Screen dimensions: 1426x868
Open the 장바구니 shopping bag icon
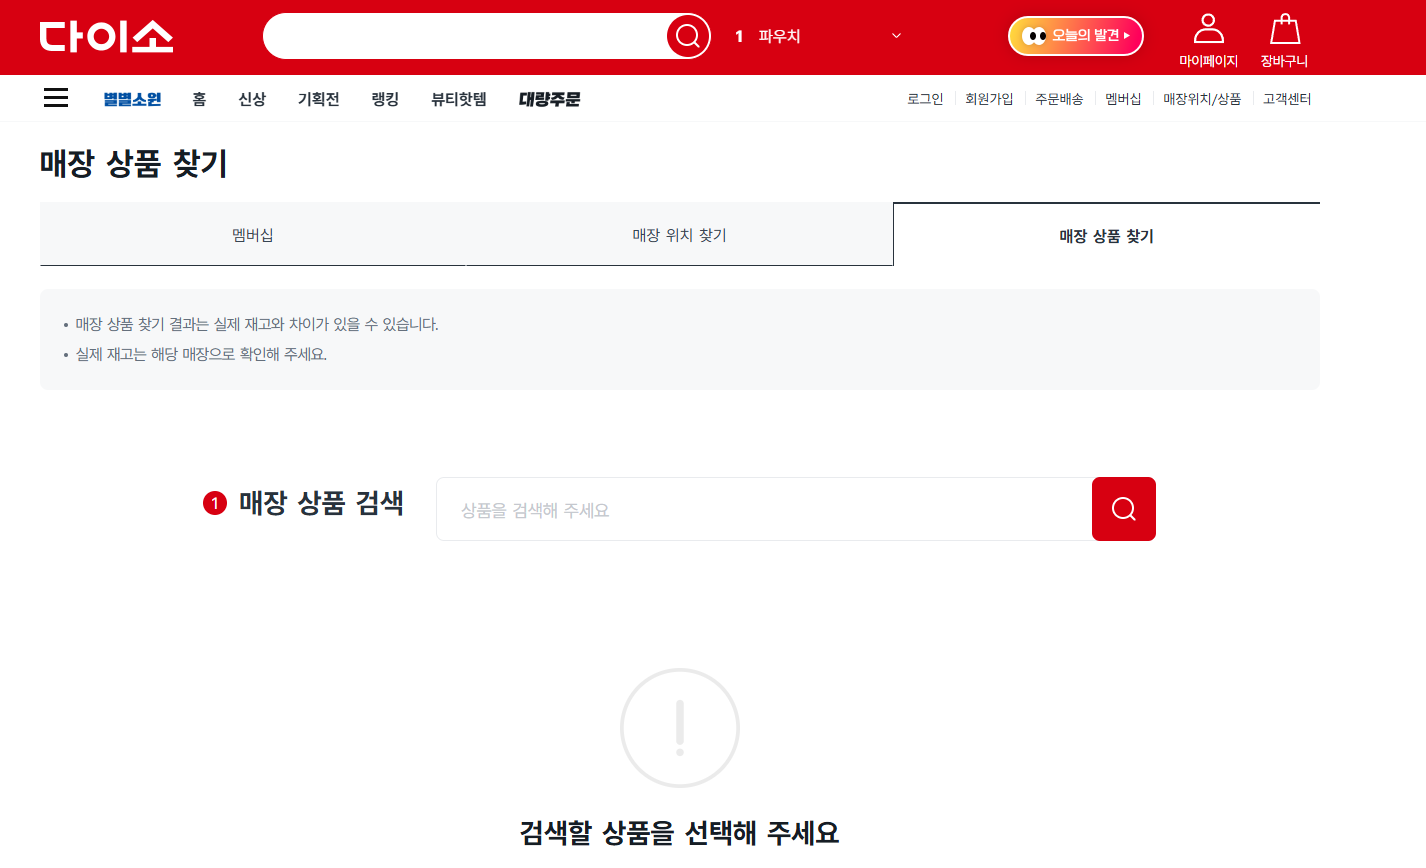point(1285,30)
